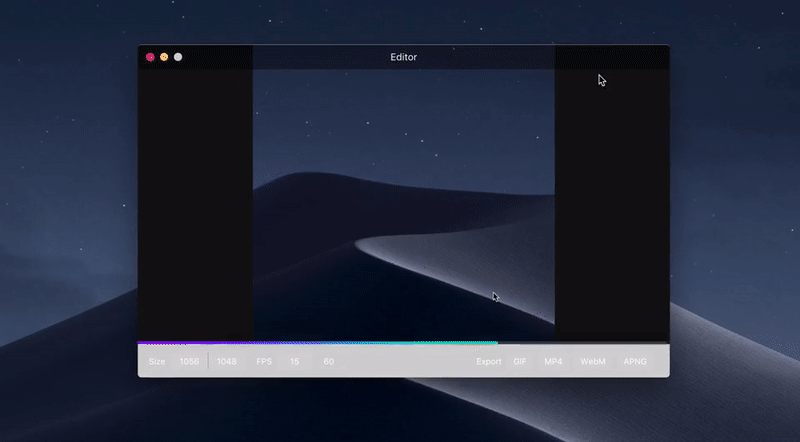Viewport: 800px width, 442px height.
Task: Set FPS to 60
Action: coord(329,361)
